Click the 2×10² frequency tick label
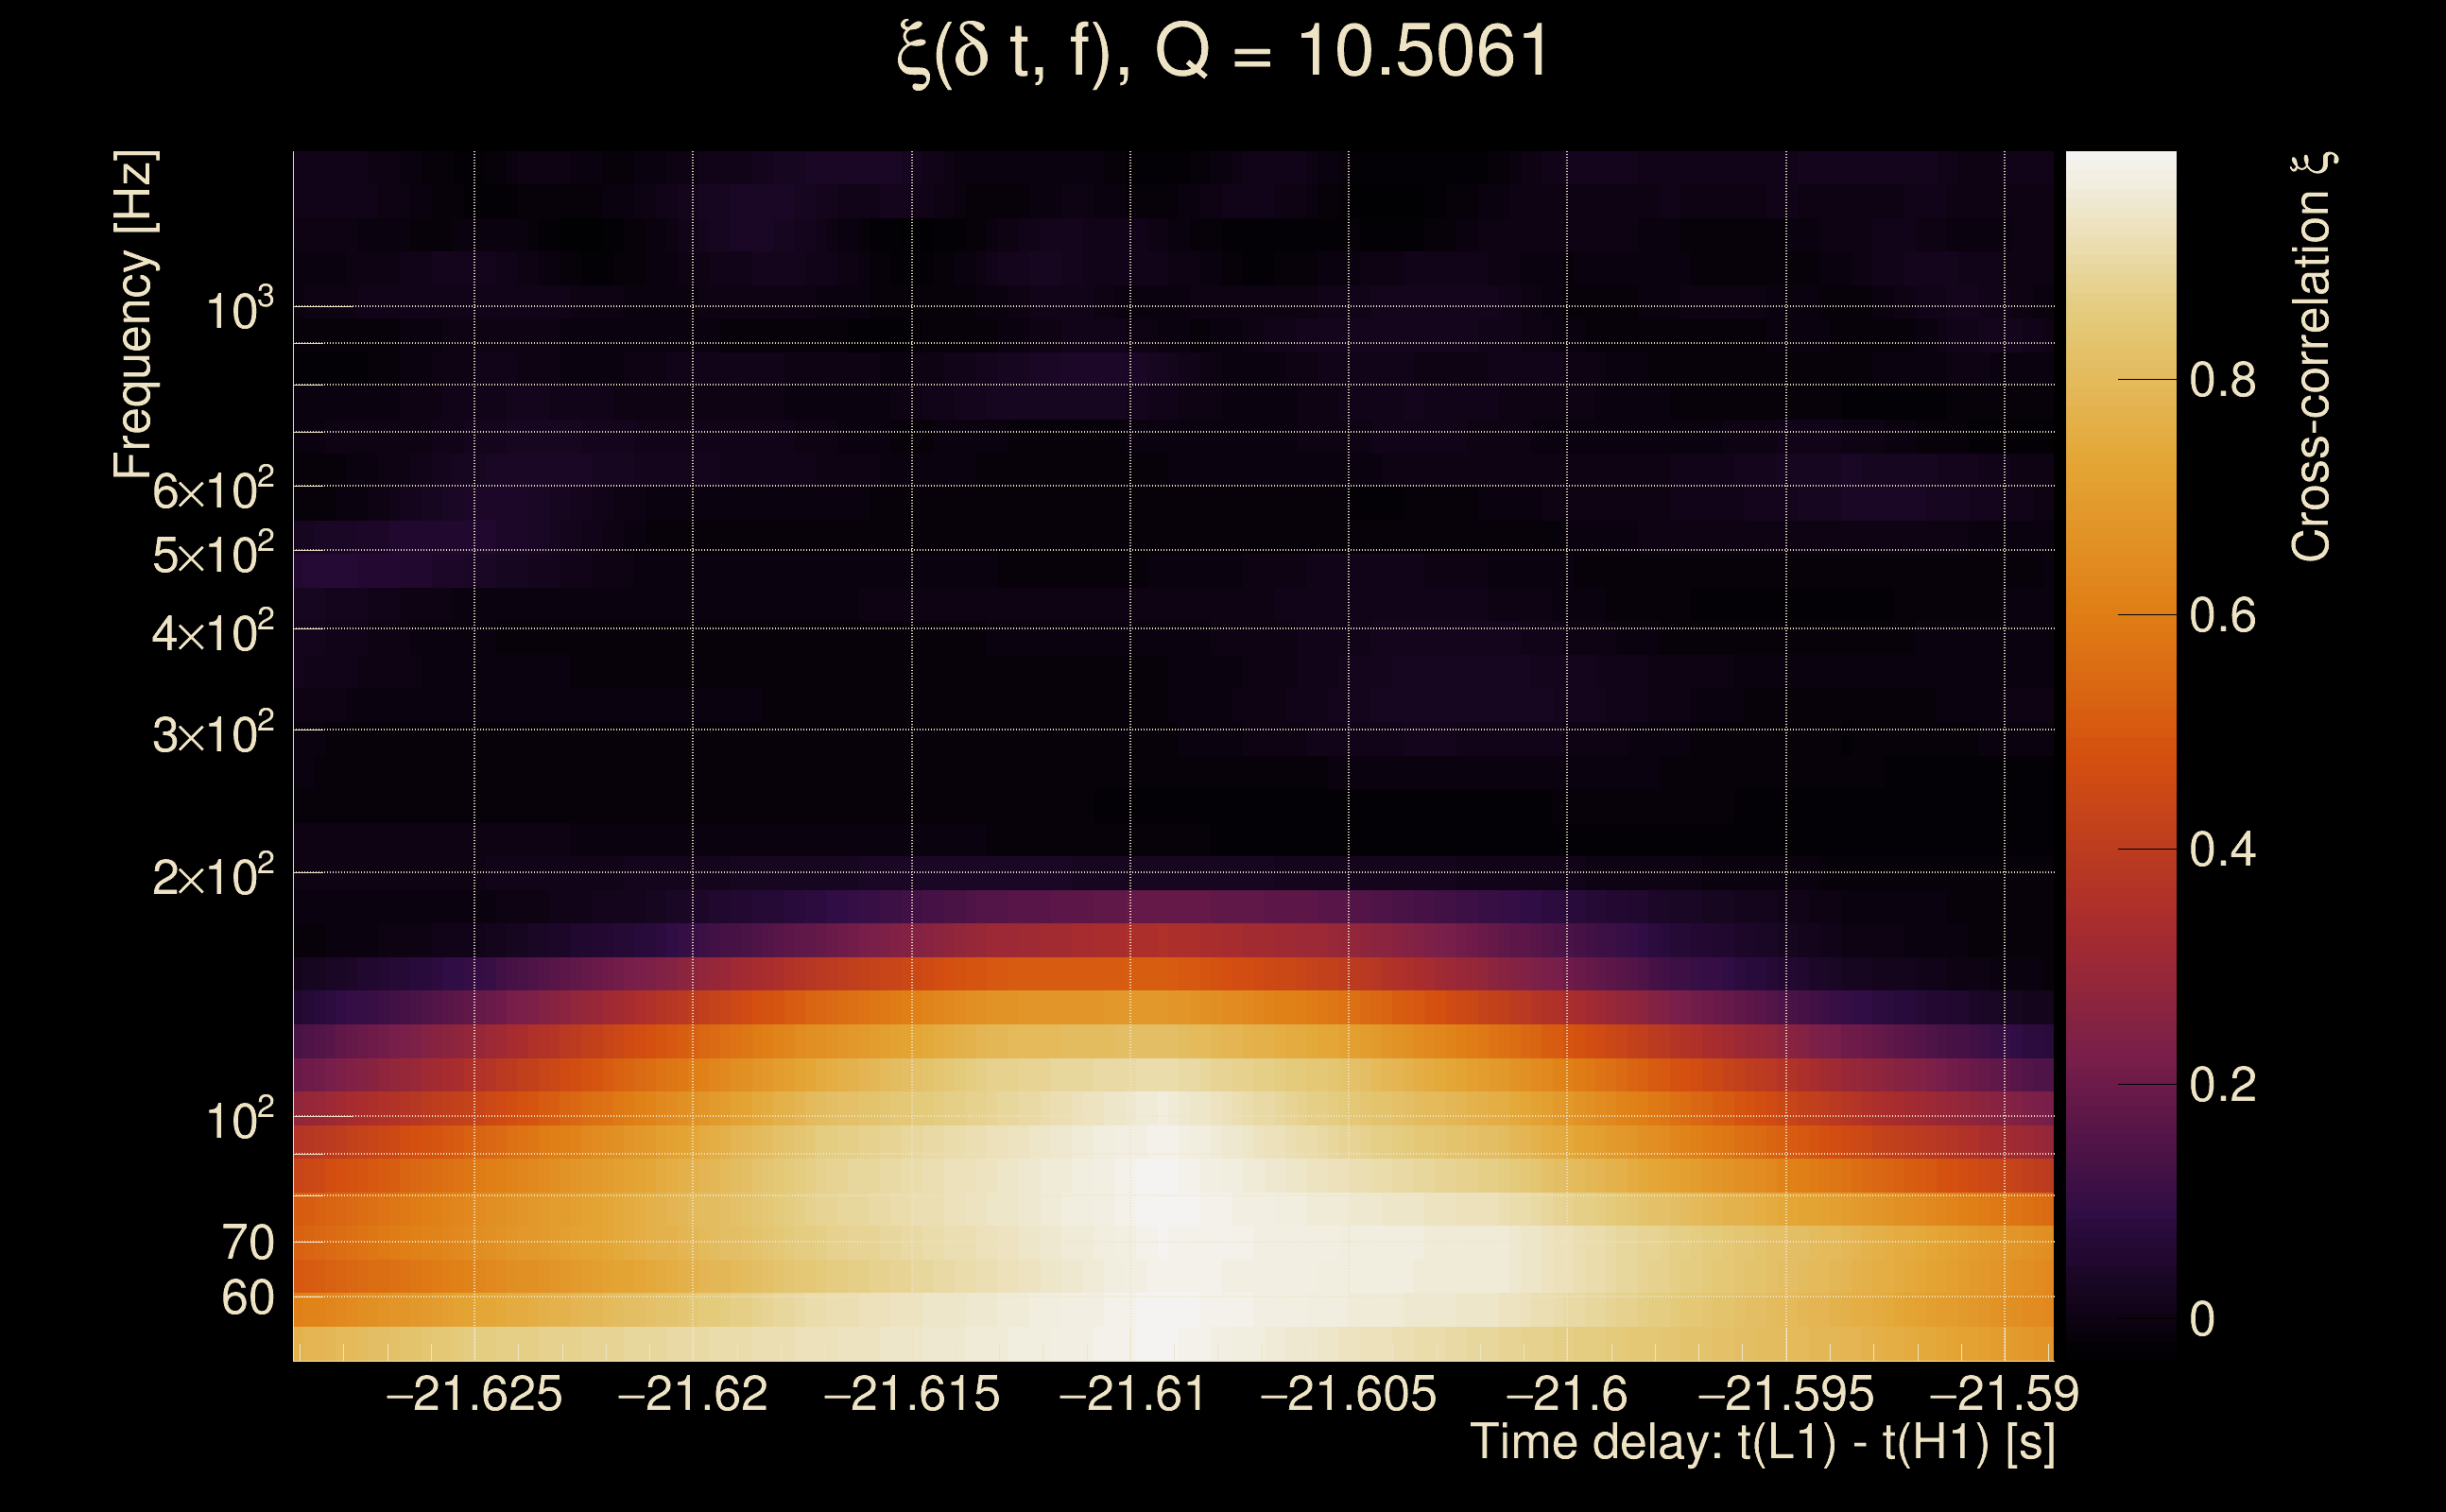The height and width of the screenshot is (1512, 2446). [x=213, y=877]
